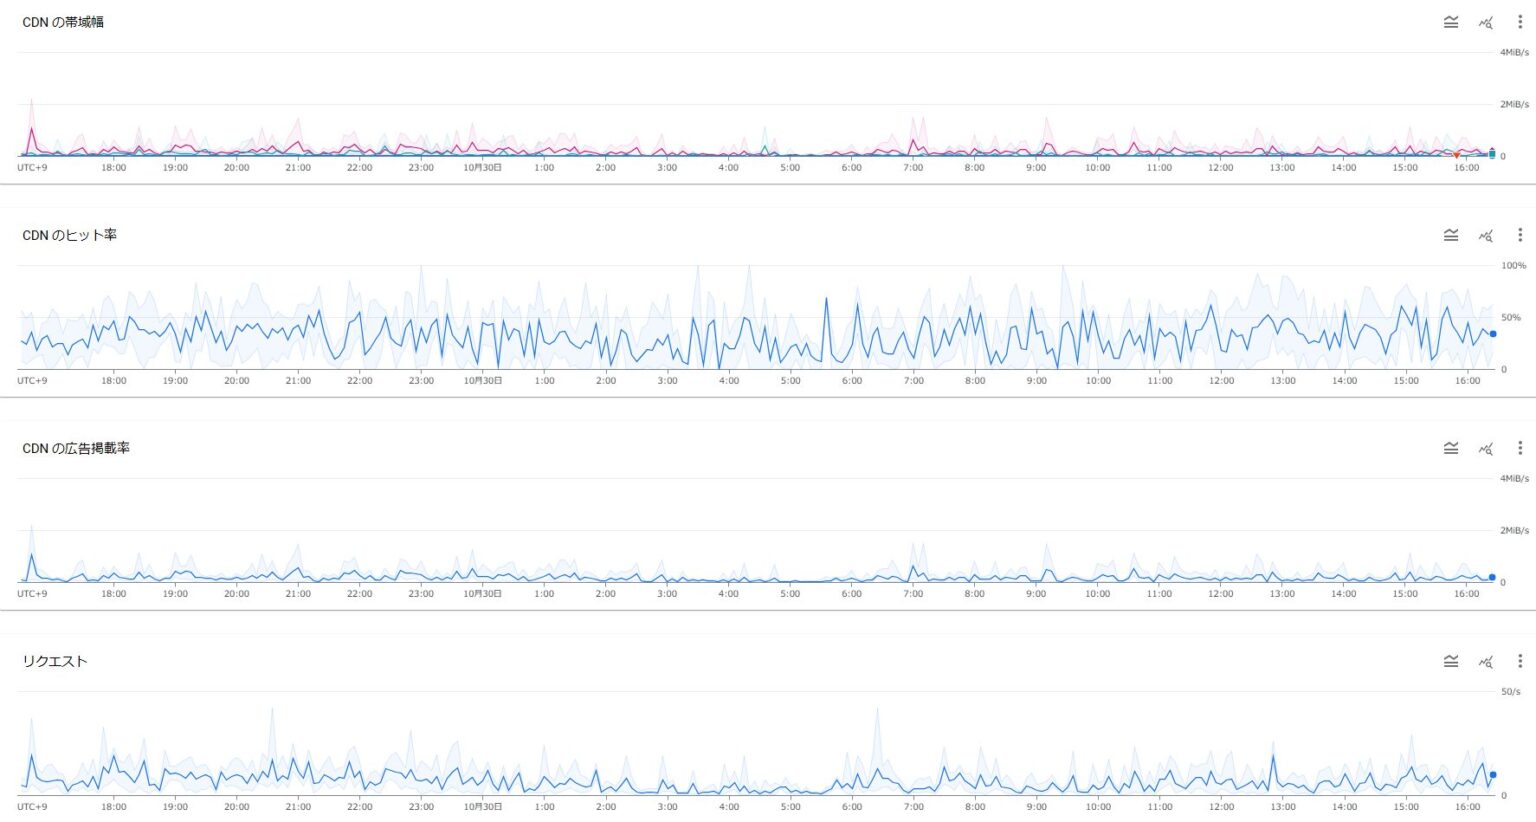The width and height of the screenshot is (1536, 822).
Task: Open metrics explorer for CDN のヒット率 chart
Action: [1486, 235]
